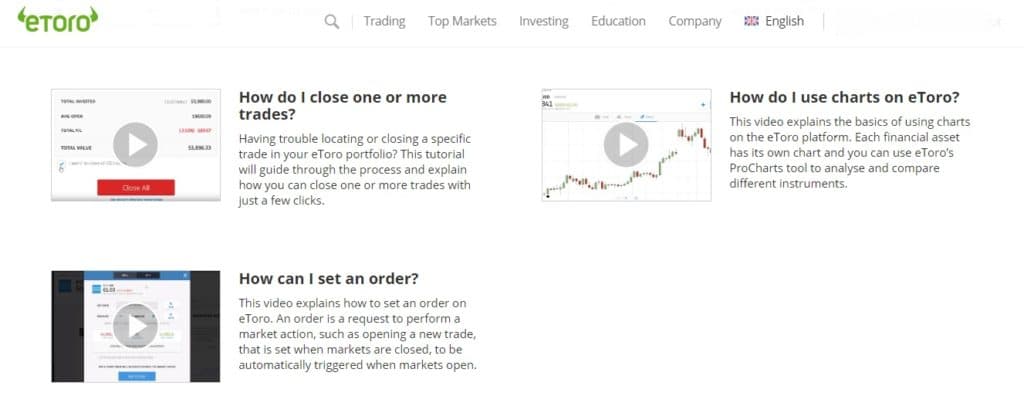The height and width of the screenshot is (396, 1024).
Task: Click the X icon in order dialog thumbnail
Action: [185, 276]
